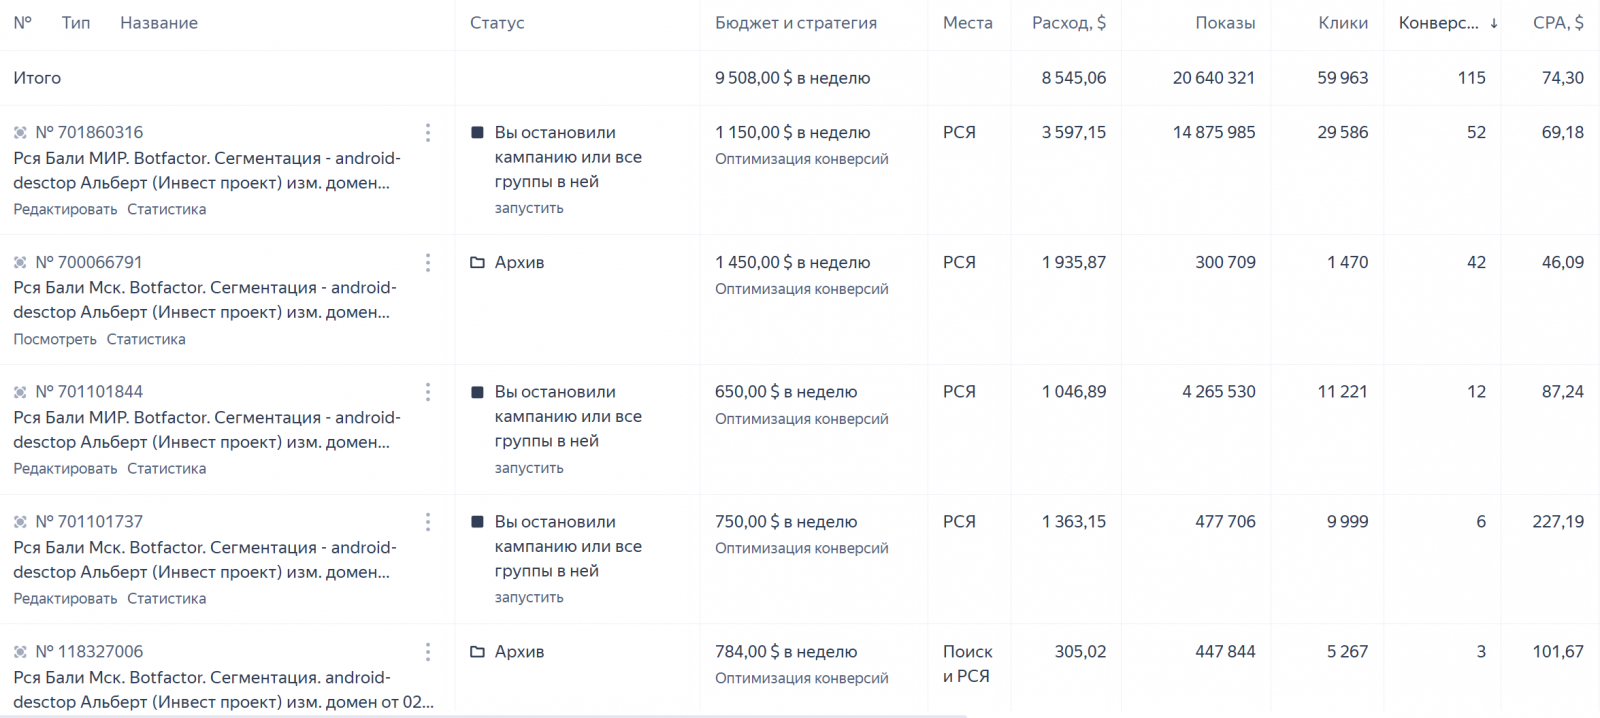Sort table by CPA, $ header
The image size is (1600, 718).
1557,23
